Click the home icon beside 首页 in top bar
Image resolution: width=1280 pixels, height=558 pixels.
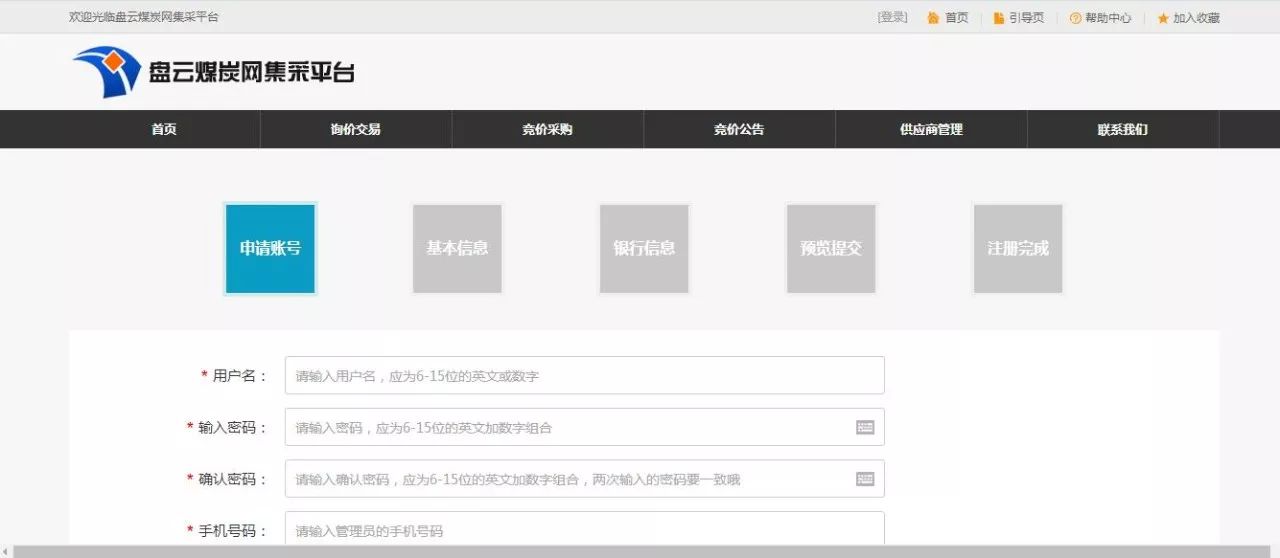(933, 18)
